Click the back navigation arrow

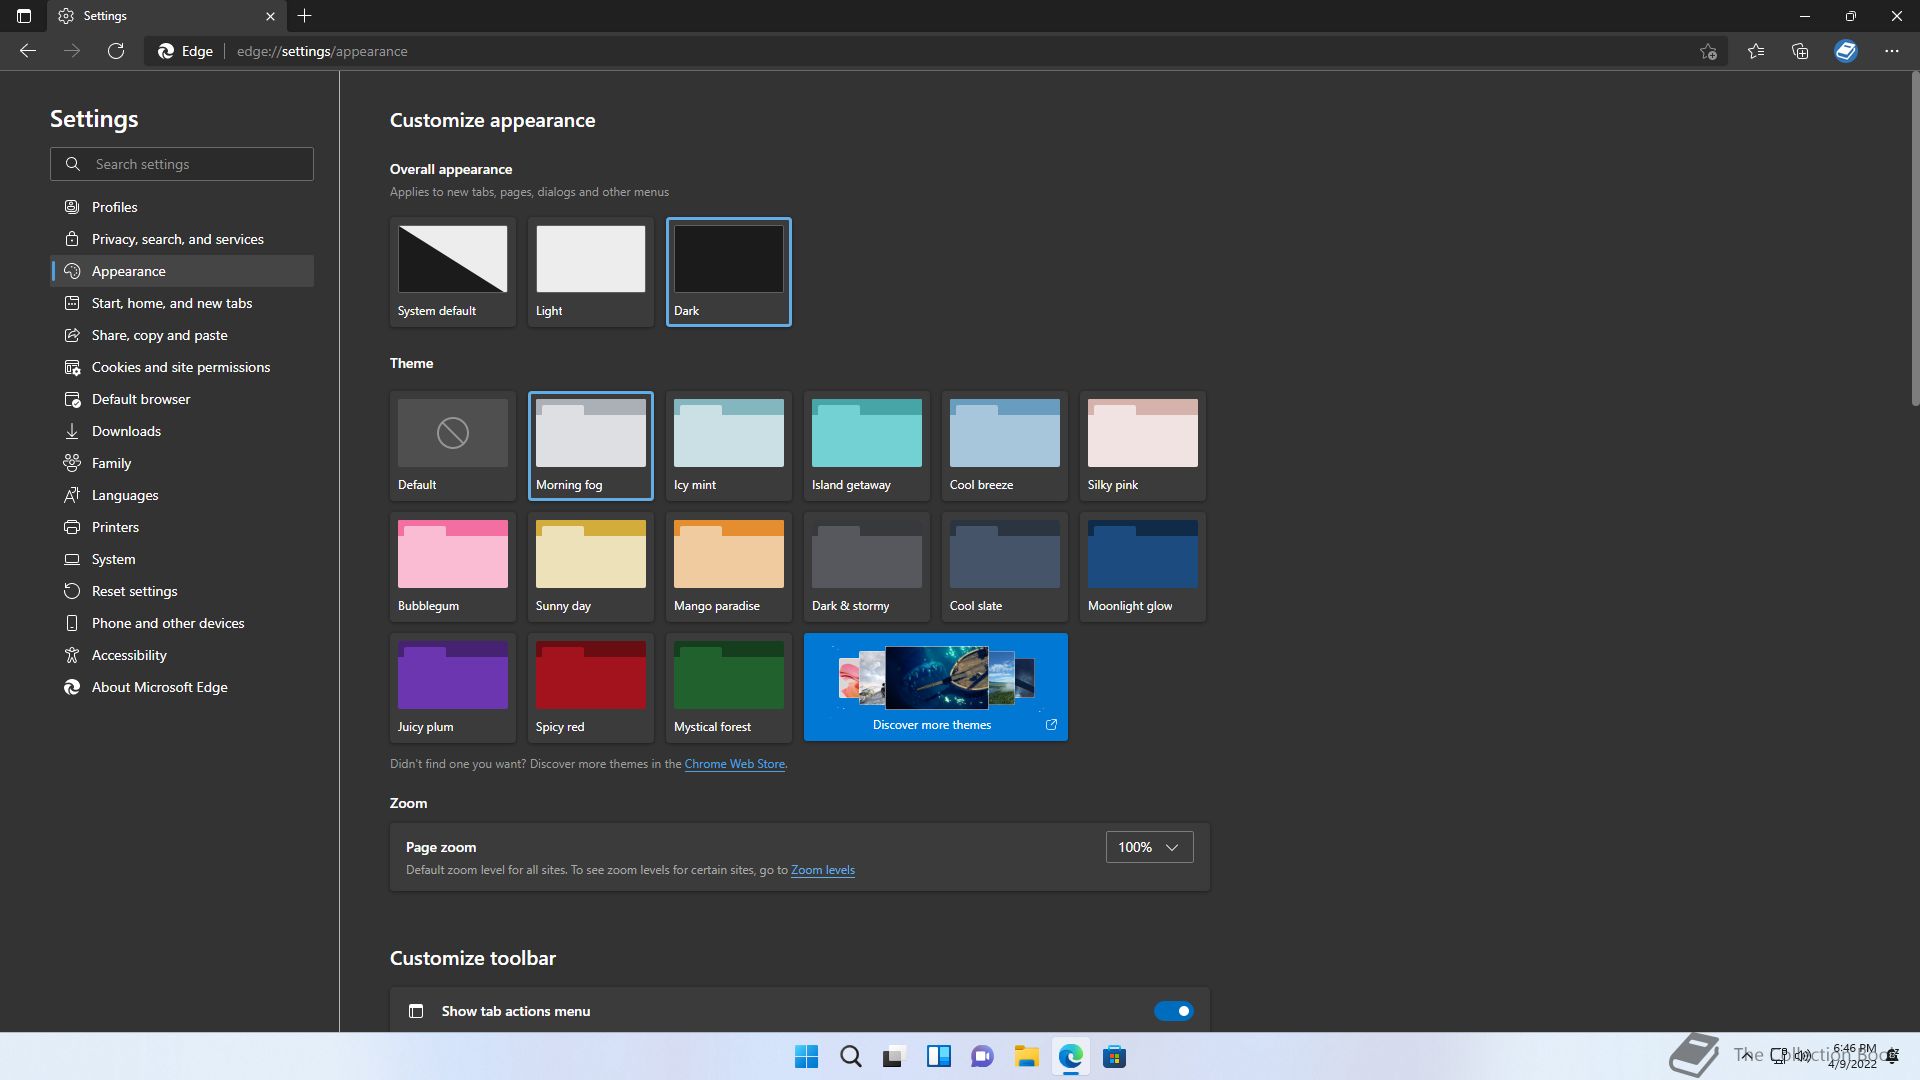[x=28, y=51]
